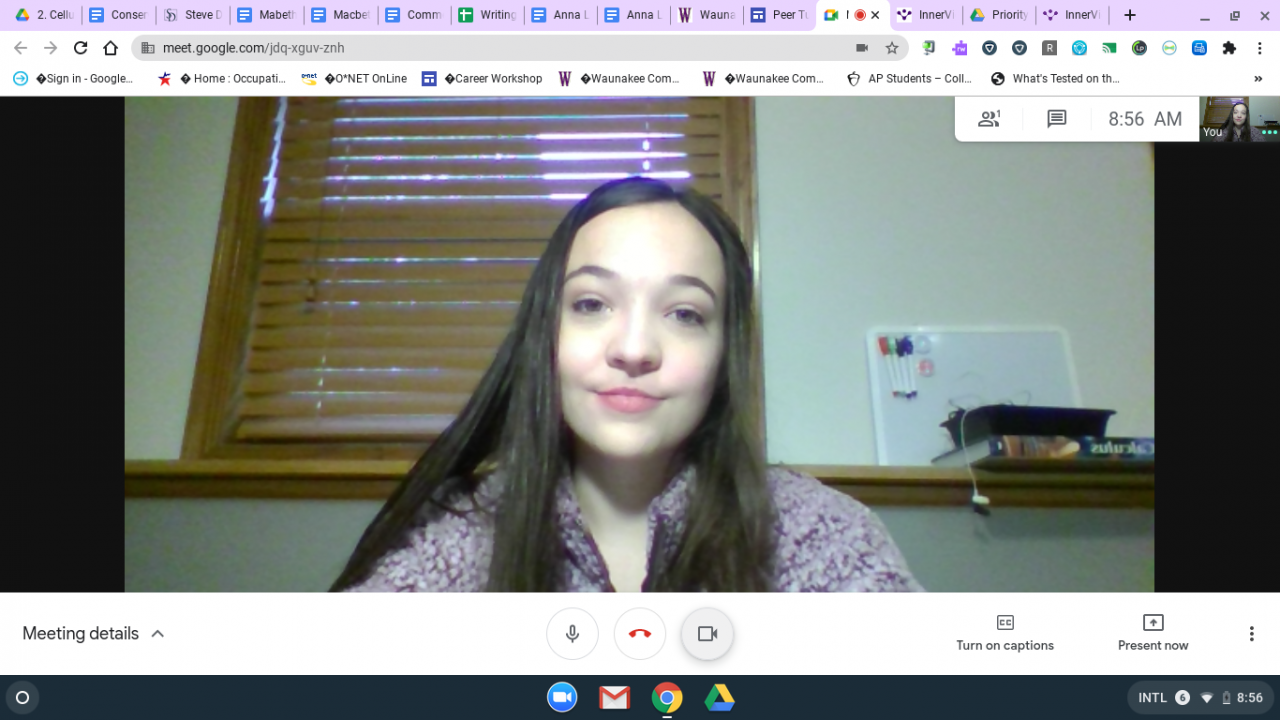This screenshot has width=1280, height=720.
Task: Open the meeting chat panel
Action: [x=1056, y=119]
